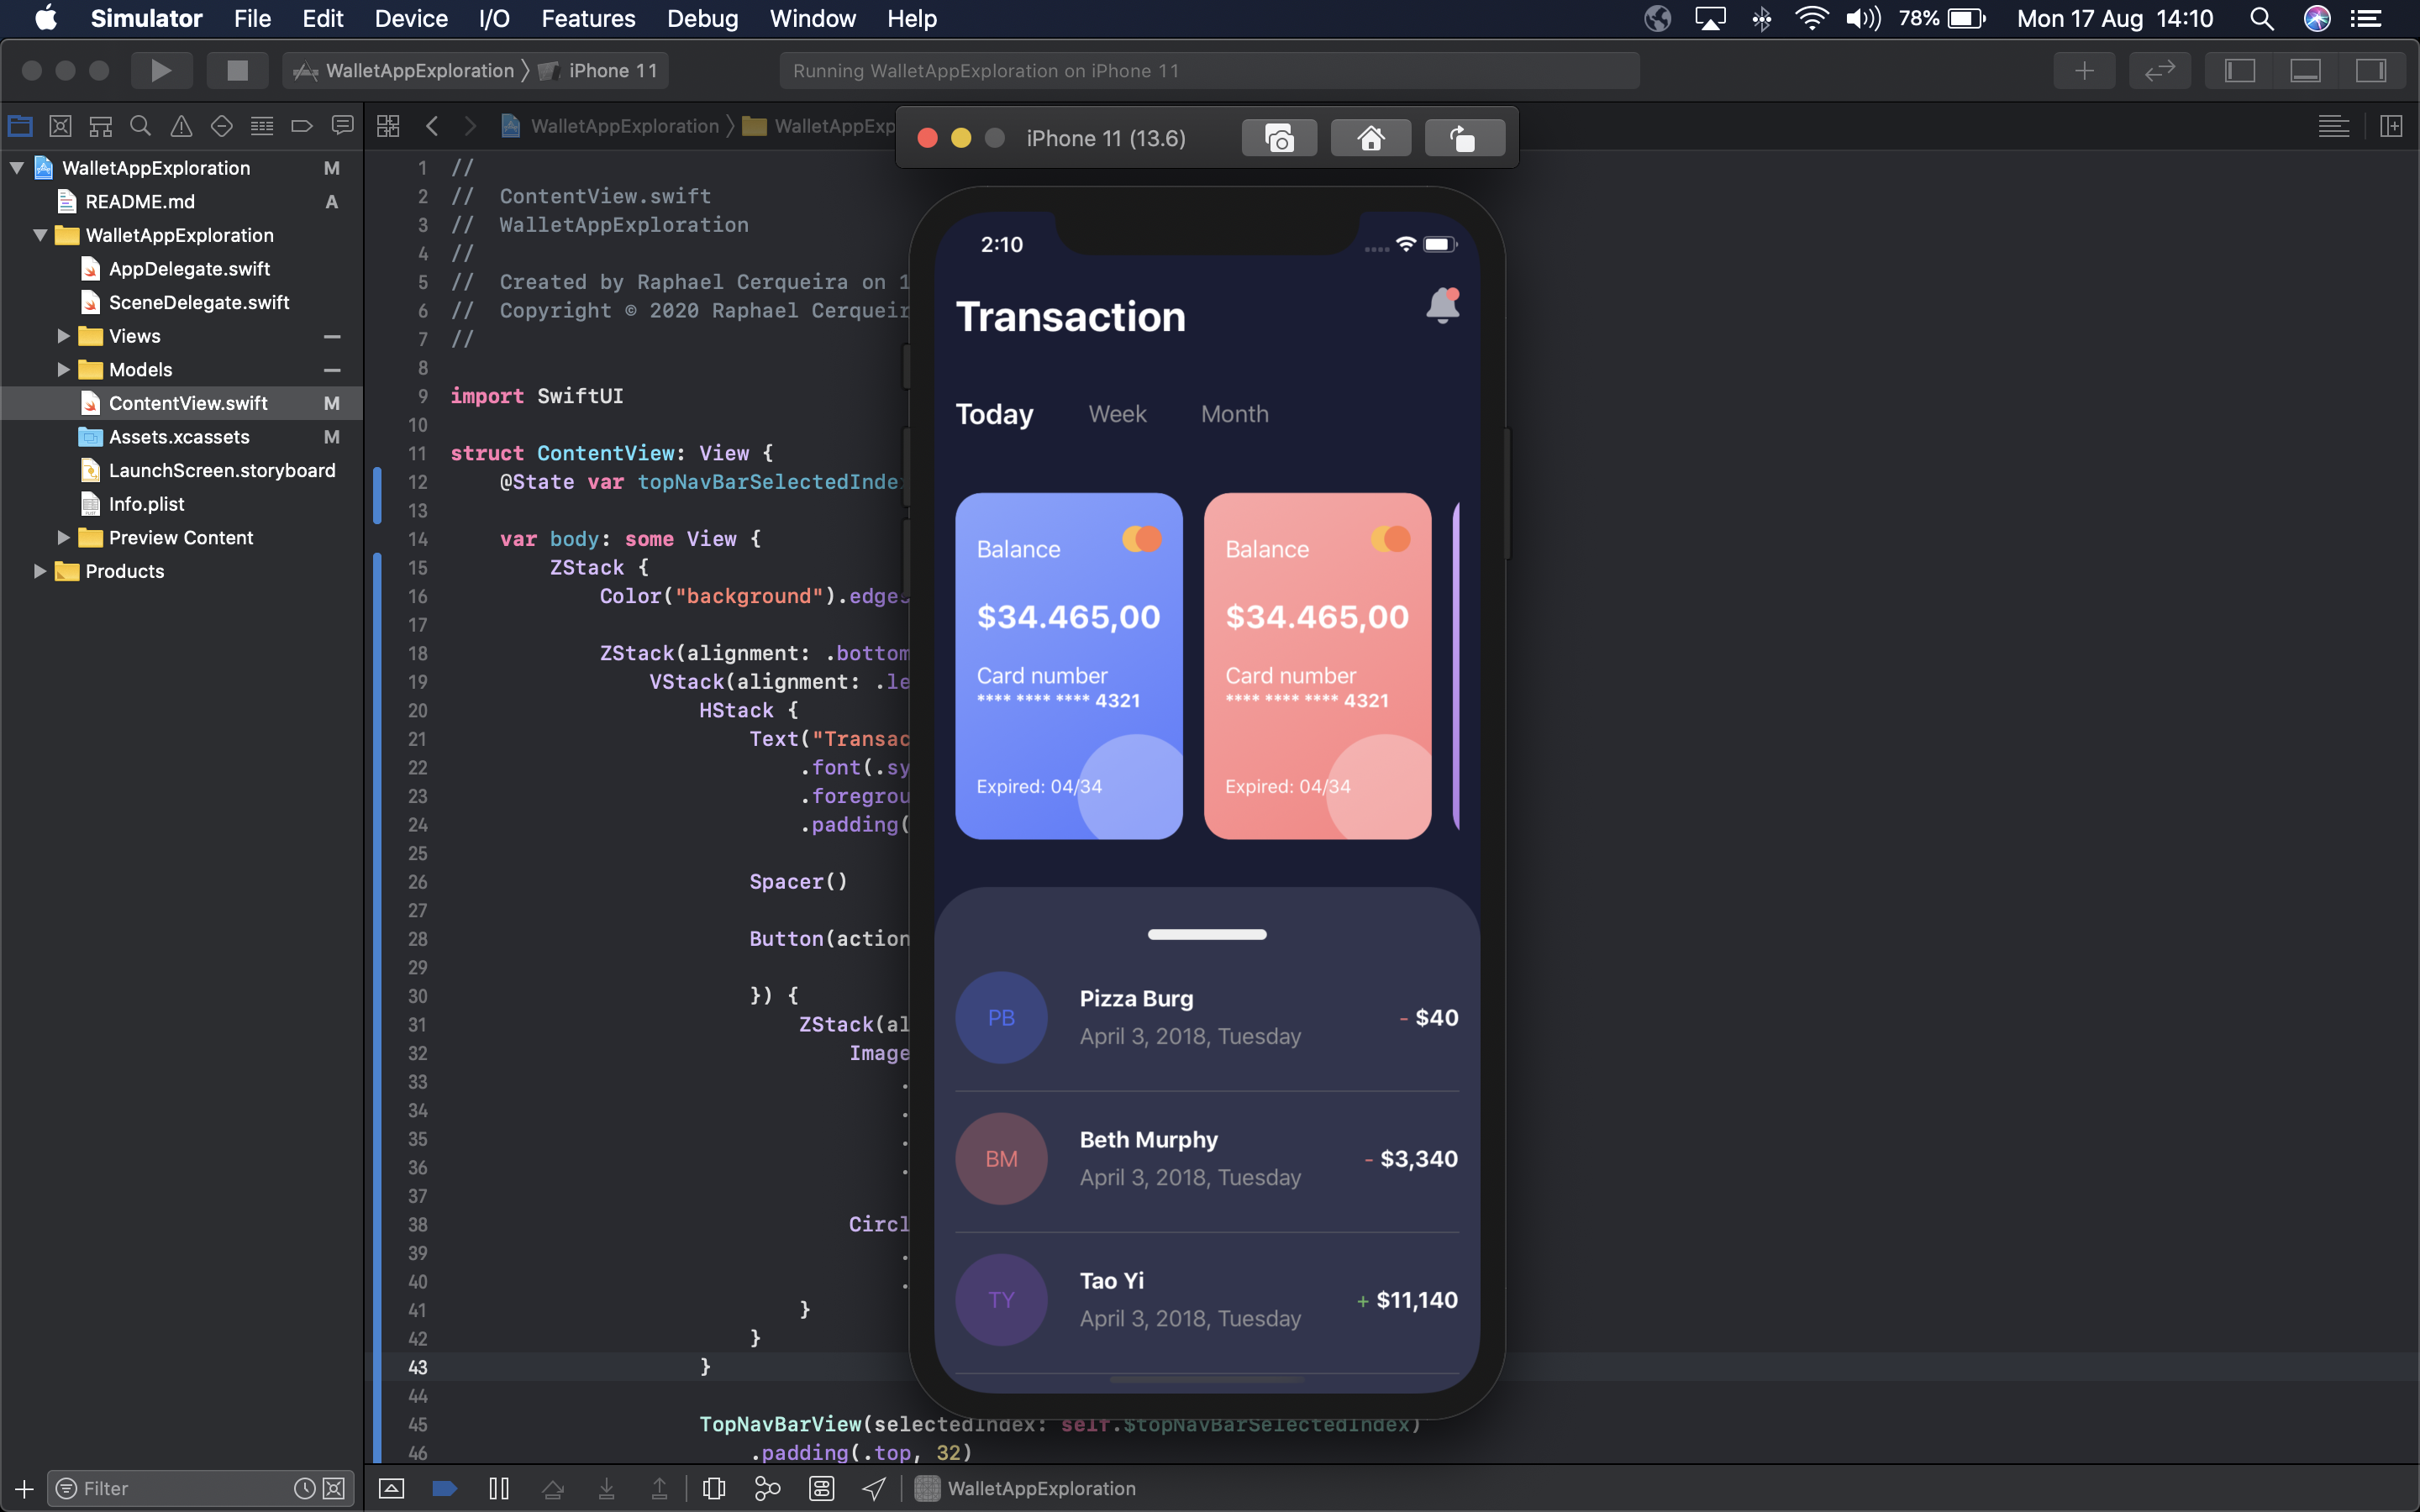The image size is (2420, 1512).
Task: Toggle the bottom debug area visibility
Action: (x=2305, y=70)
